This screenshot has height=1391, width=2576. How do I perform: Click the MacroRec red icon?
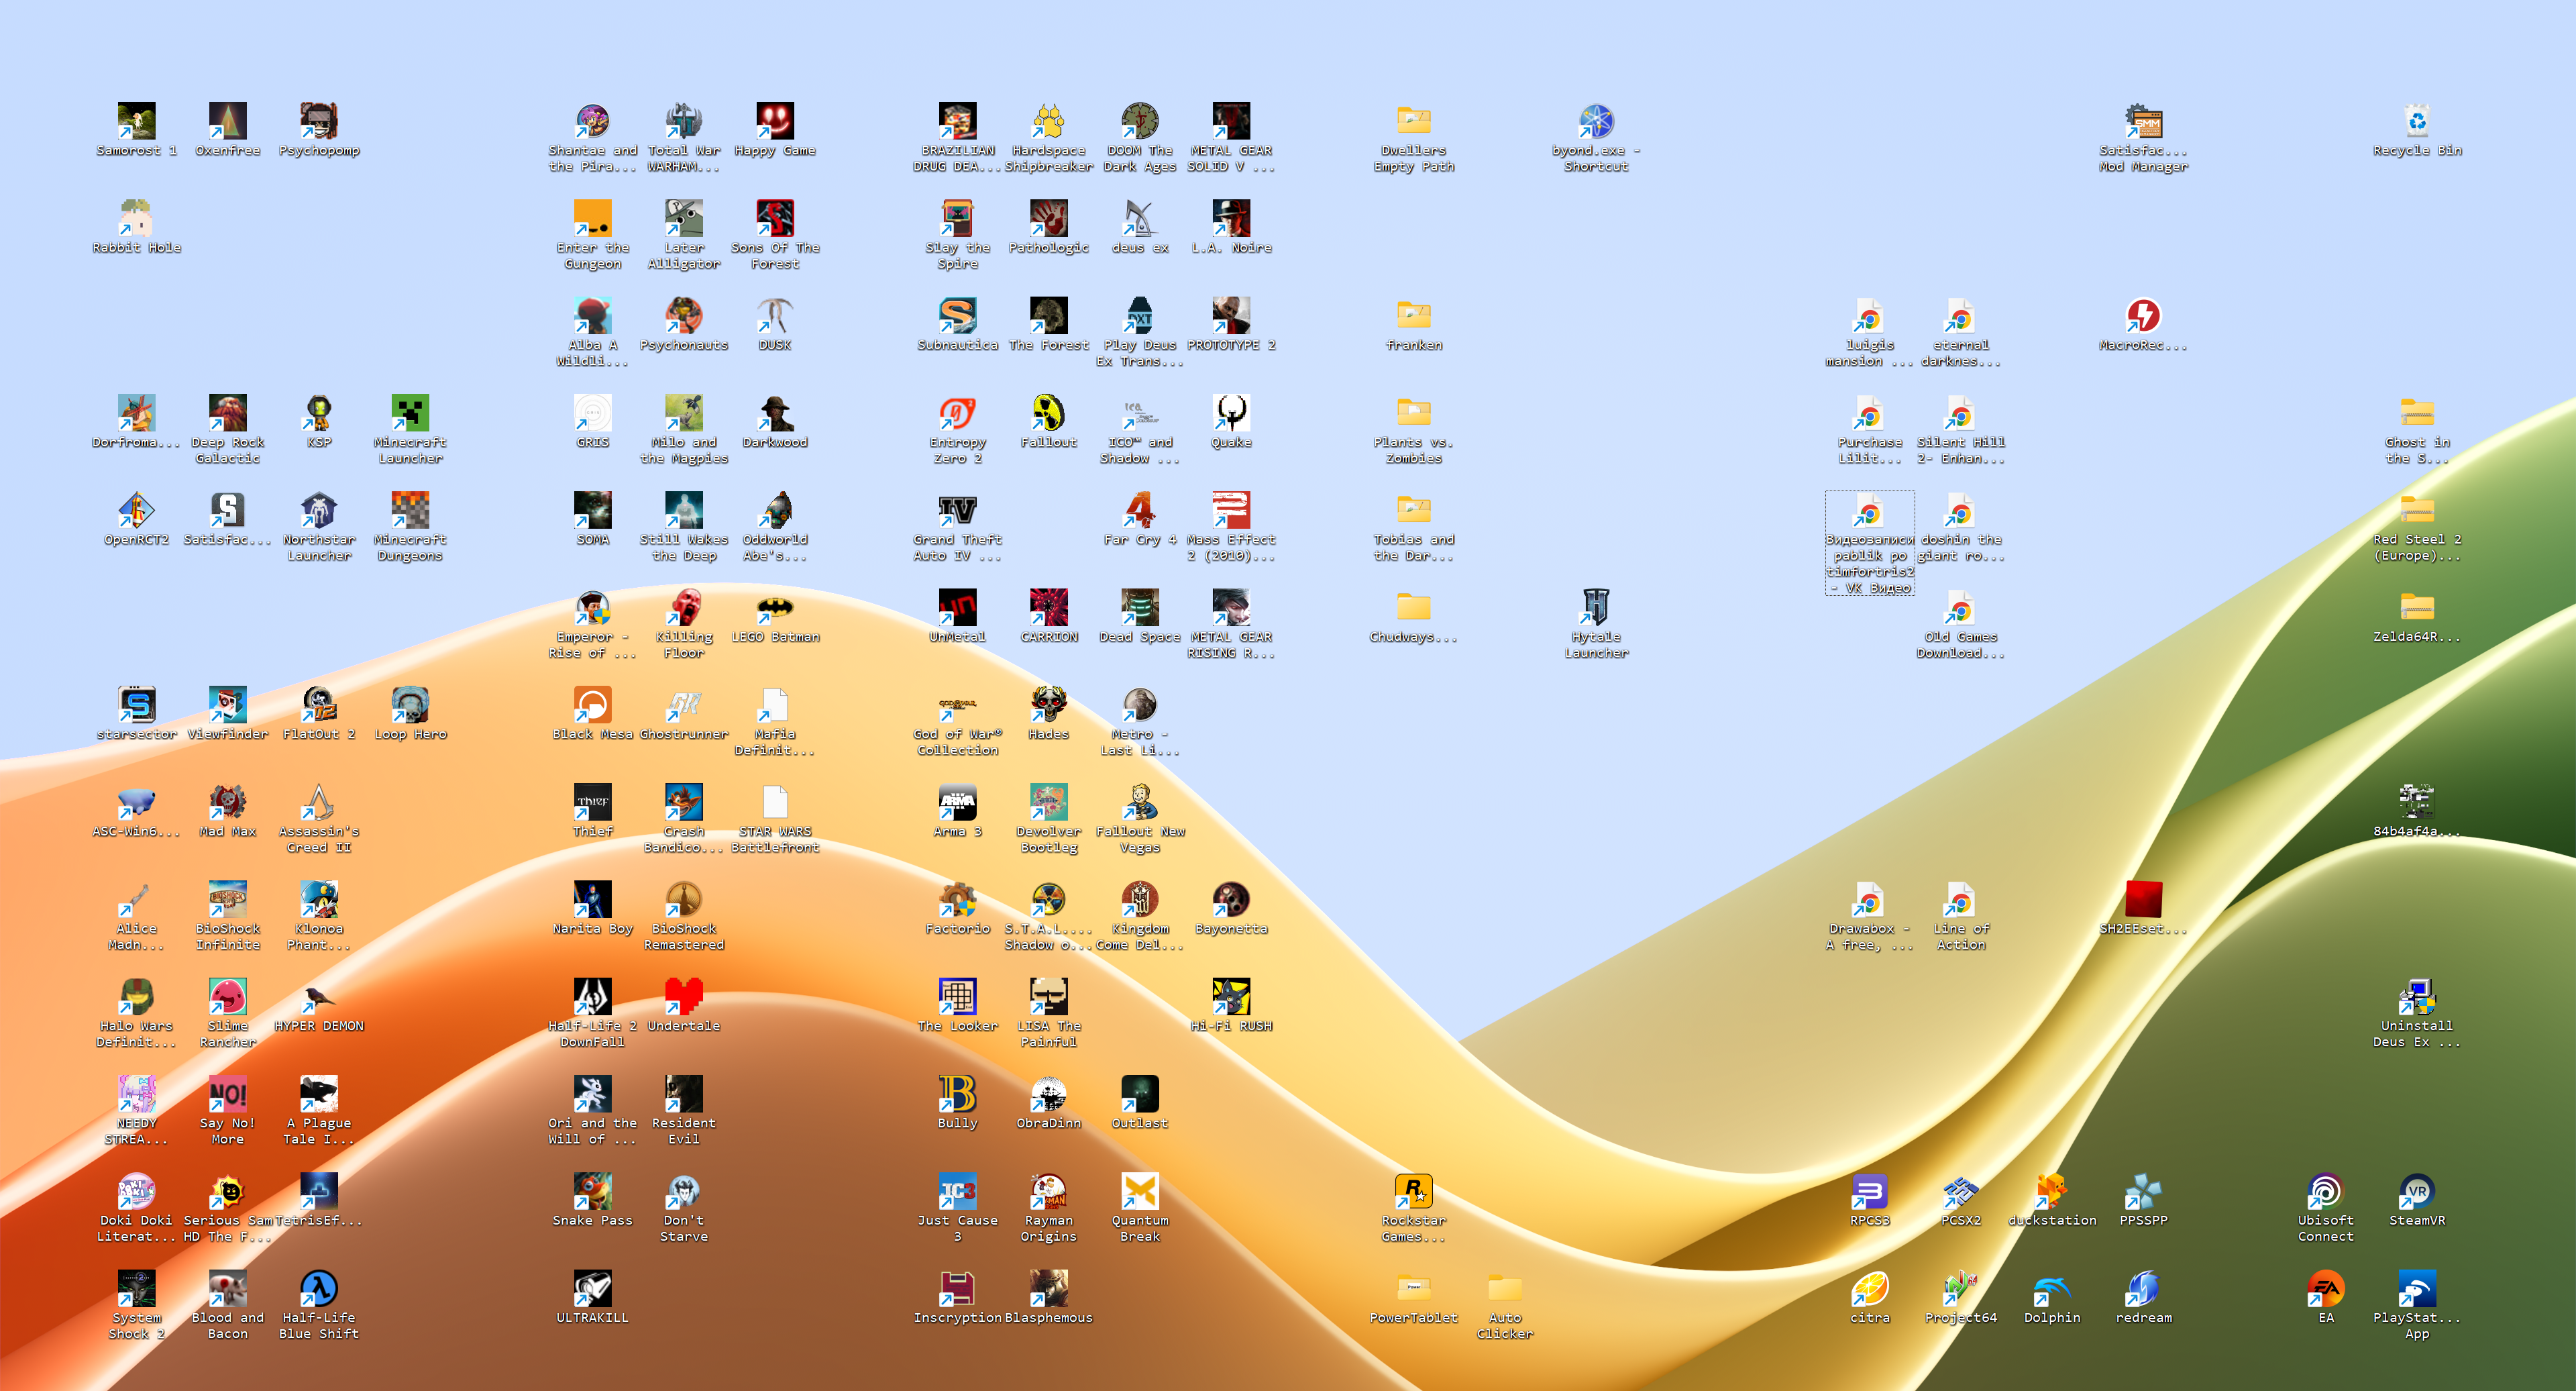[x=2143, y=316]
